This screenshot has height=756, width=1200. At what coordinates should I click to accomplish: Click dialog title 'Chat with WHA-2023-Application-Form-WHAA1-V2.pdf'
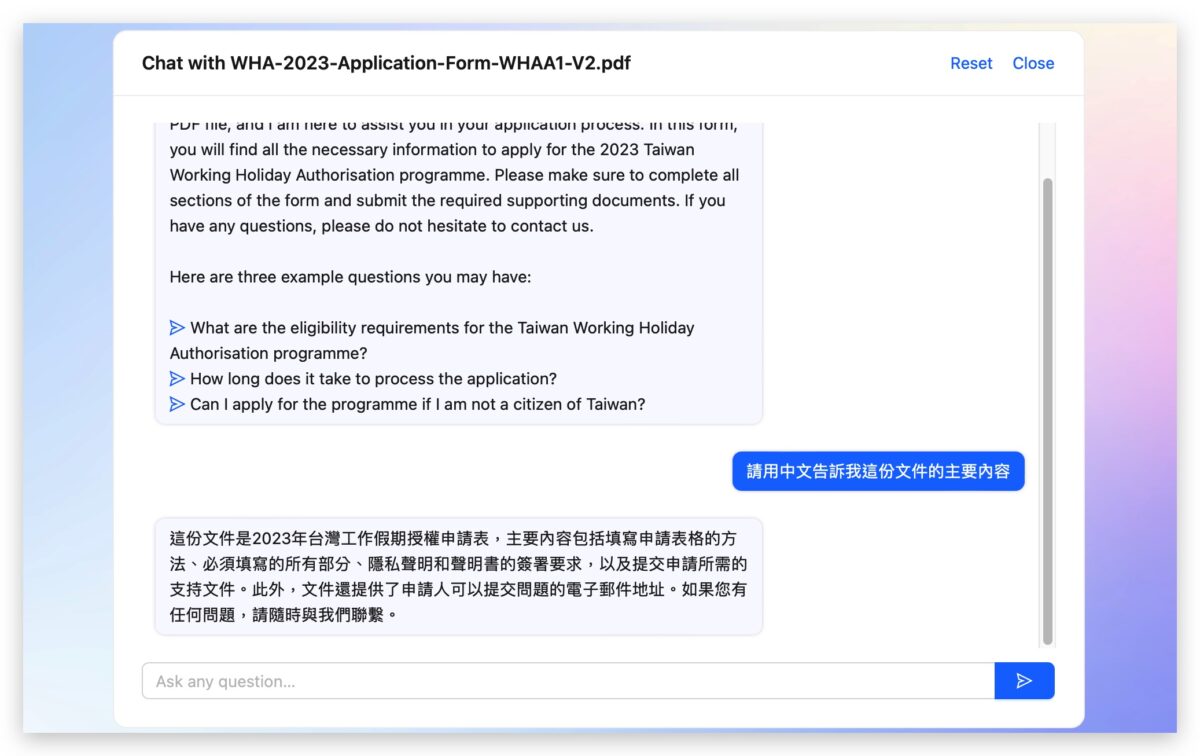tap(386, 63)
